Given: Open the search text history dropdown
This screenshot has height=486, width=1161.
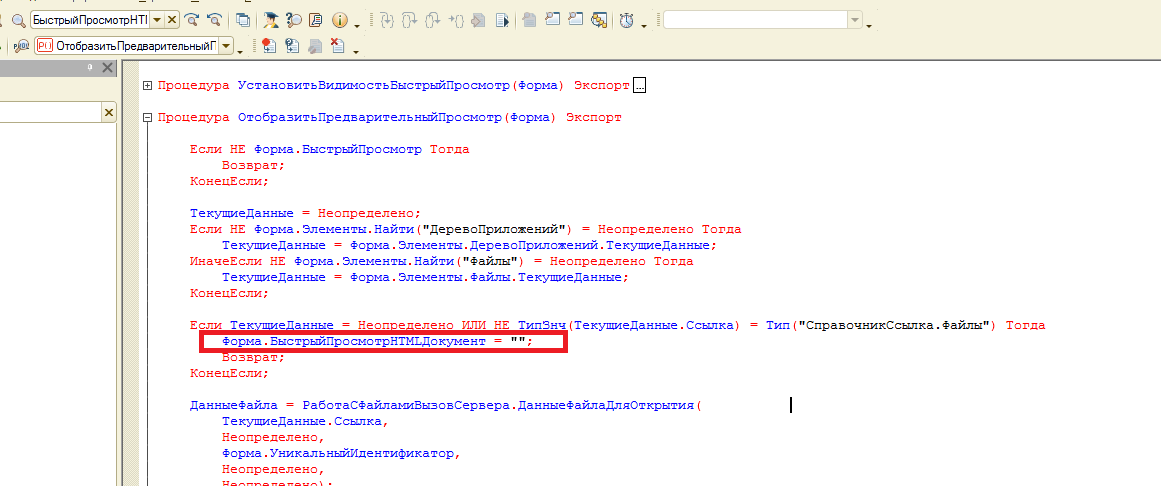Looking at the screenshot, I should (x=158, y=20).
